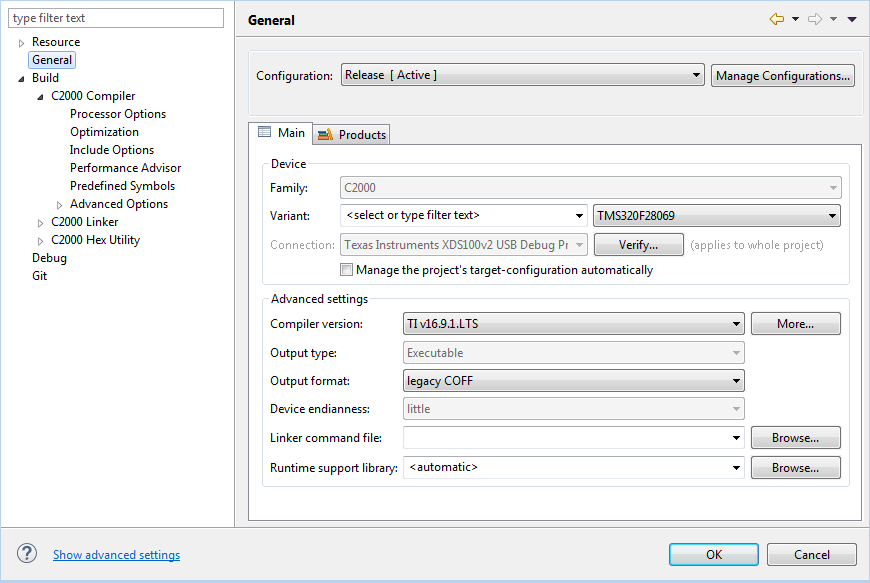Enable manage target-configuration automatically checkbox

[x=347, y=270]
